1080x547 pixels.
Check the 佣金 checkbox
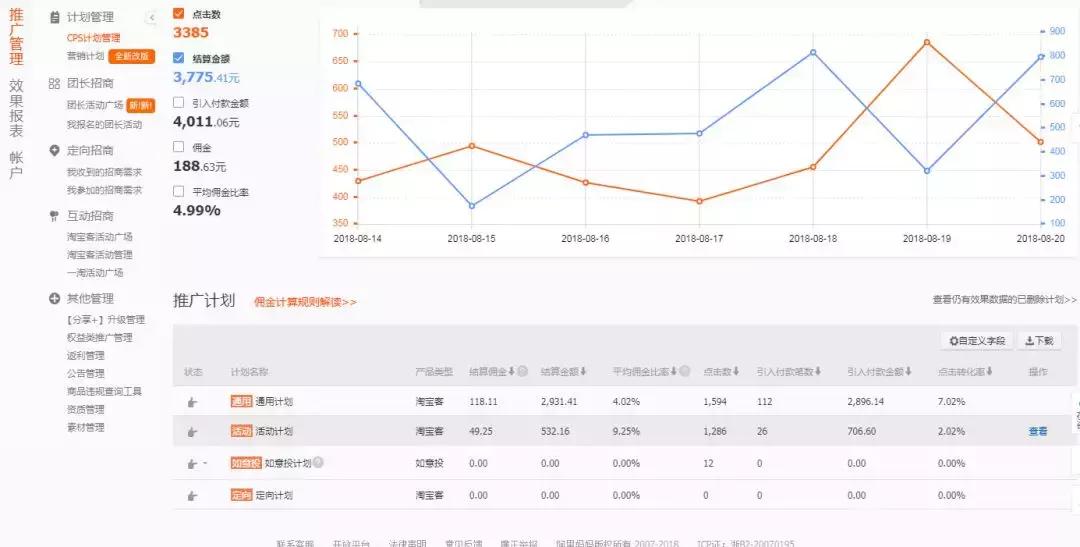(x=179, y=147)
